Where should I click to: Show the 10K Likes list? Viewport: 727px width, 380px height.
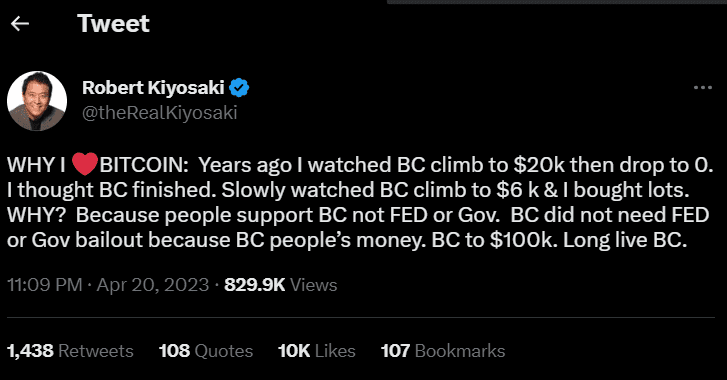point(317,351)
